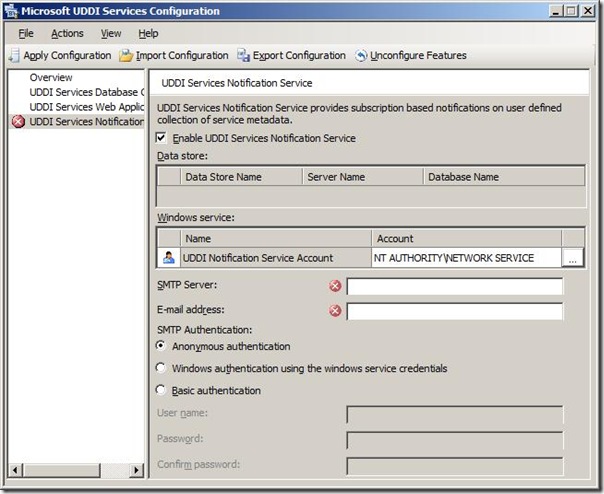Screen dimensions: 604x494
Task: Click the Apply Configuration toolbar icon
Action: [x=14, y=55]
